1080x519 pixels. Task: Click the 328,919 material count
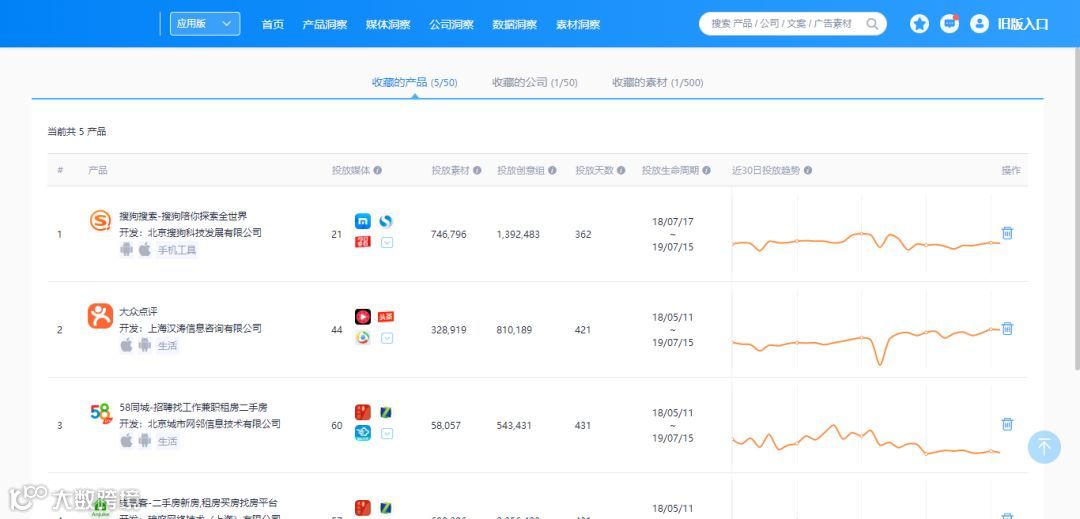(448, 330)
